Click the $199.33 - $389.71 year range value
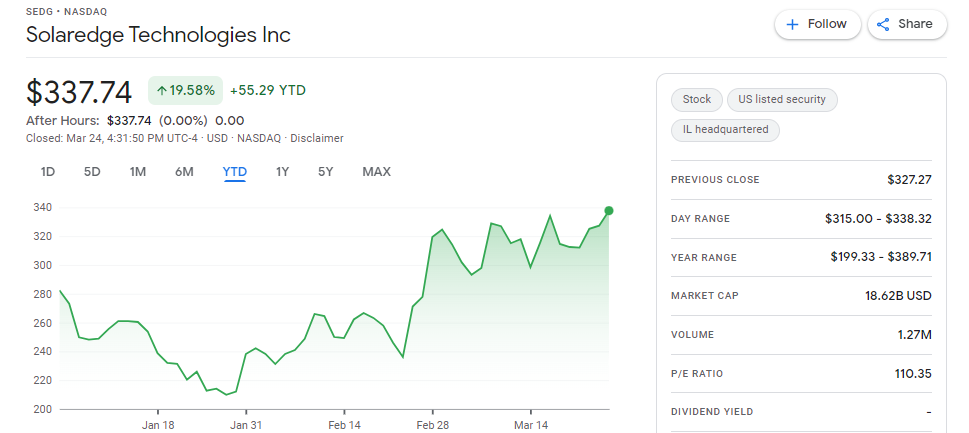Screen dimensions: 969x433 tap(881, 257)
